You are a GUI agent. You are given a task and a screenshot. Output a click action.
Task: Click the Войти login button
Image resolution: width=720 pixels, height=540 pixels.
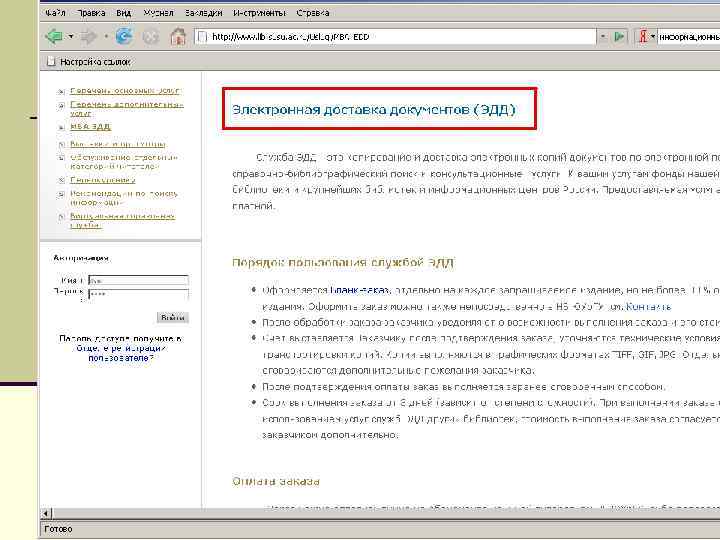(x=173, y=317)
